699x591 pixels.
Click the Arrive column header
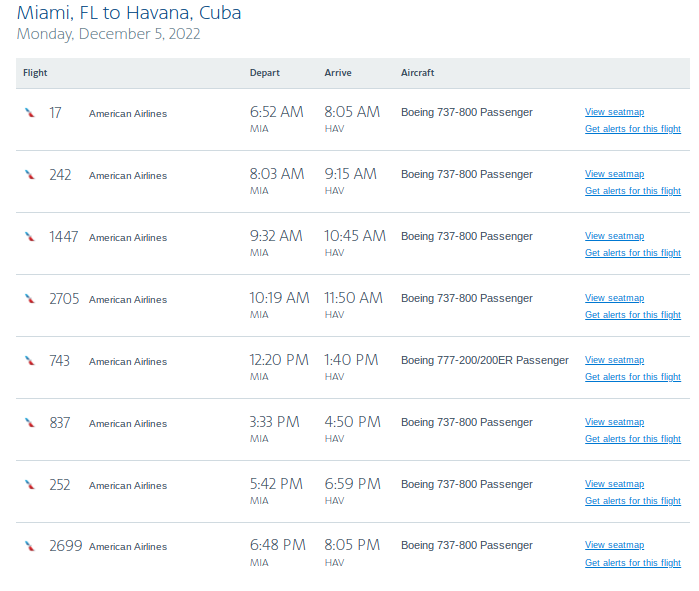click(x=338, y=73)
